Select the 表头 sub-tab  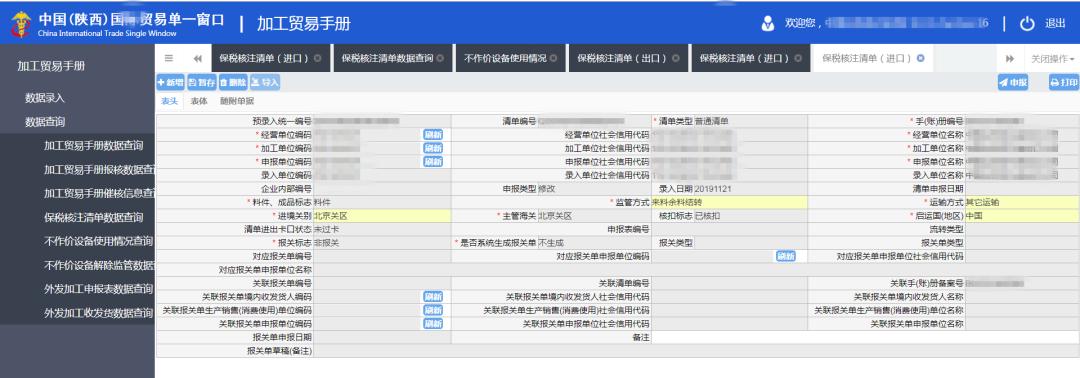pos(169,101)
